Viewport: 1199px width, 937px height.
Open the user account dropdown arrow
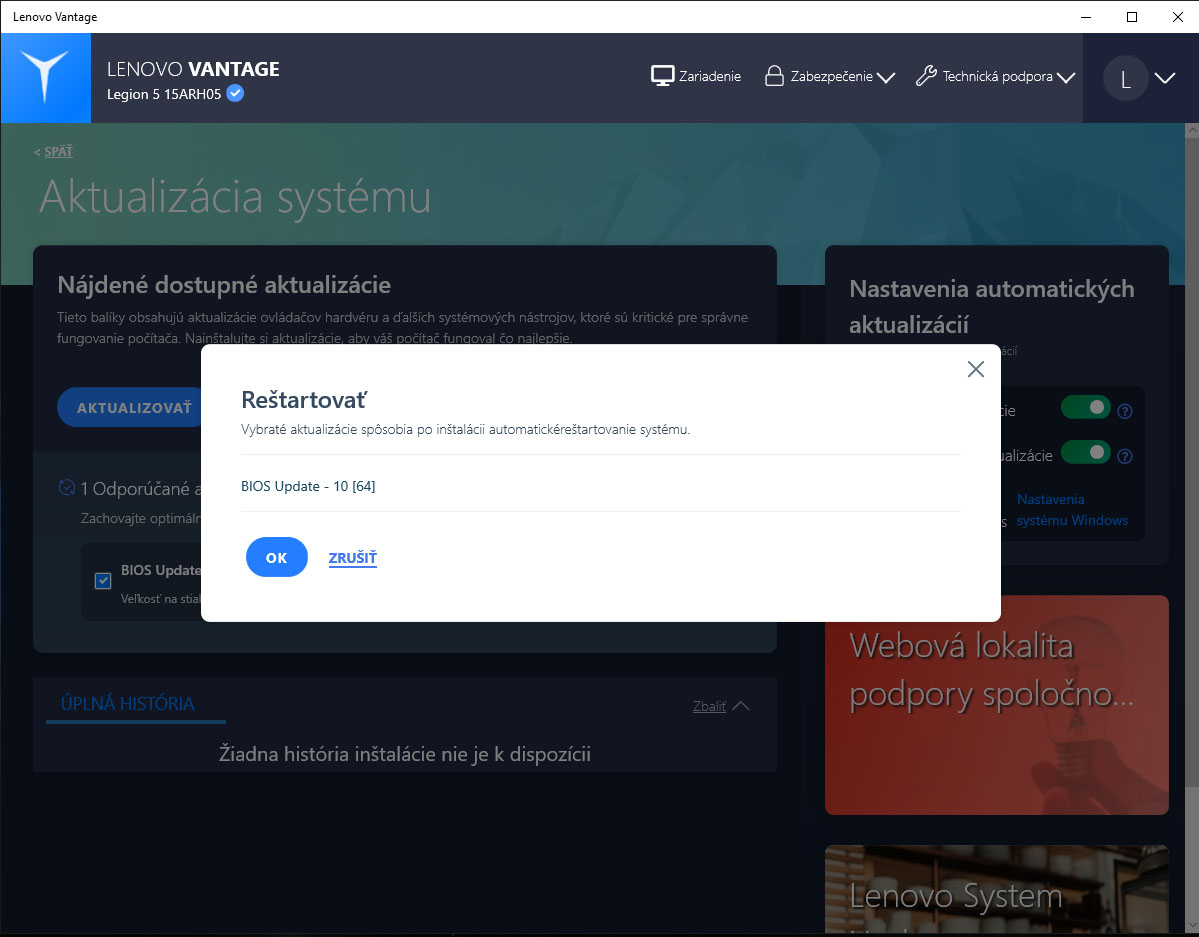click(x=1165, y=78)
